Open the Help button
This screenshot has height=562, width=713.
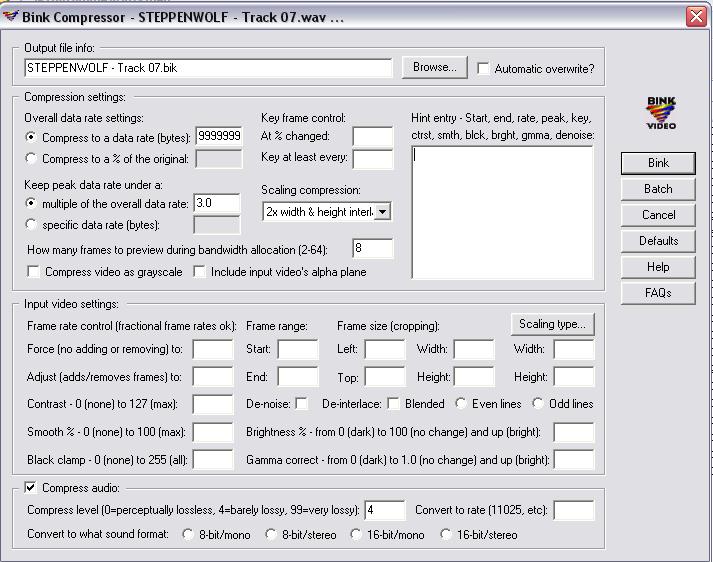point(658,266)
